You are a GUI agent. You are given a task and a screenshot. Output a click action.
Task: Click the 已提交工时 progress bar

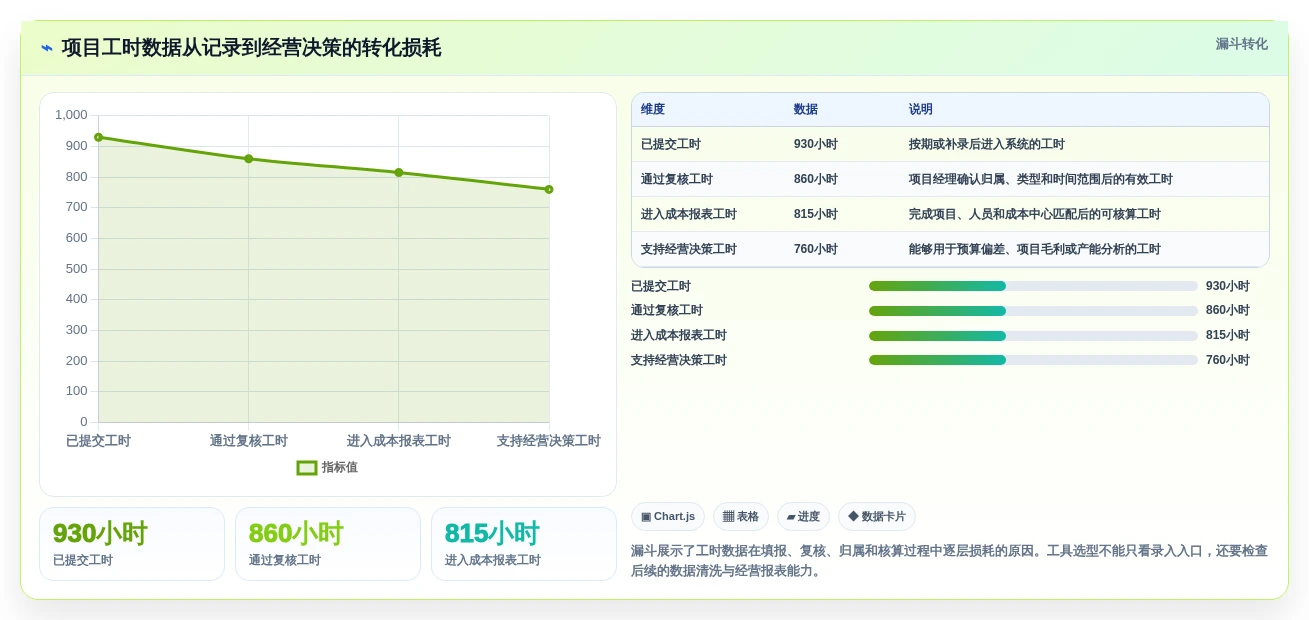tap(1033, 286)
